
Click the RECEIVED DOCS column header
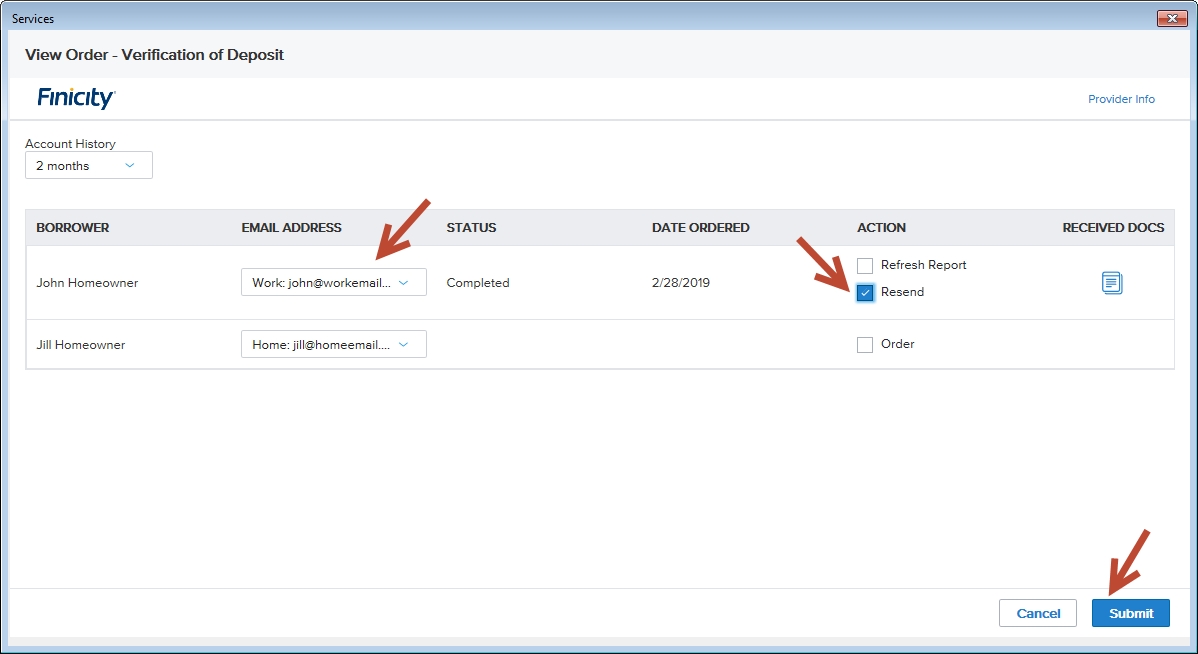pos(1113,228)
